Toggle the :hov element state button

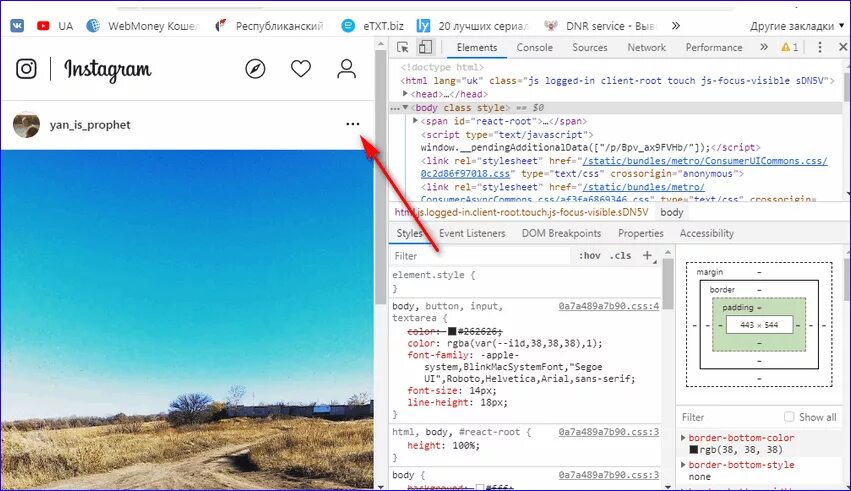(589, 256)
